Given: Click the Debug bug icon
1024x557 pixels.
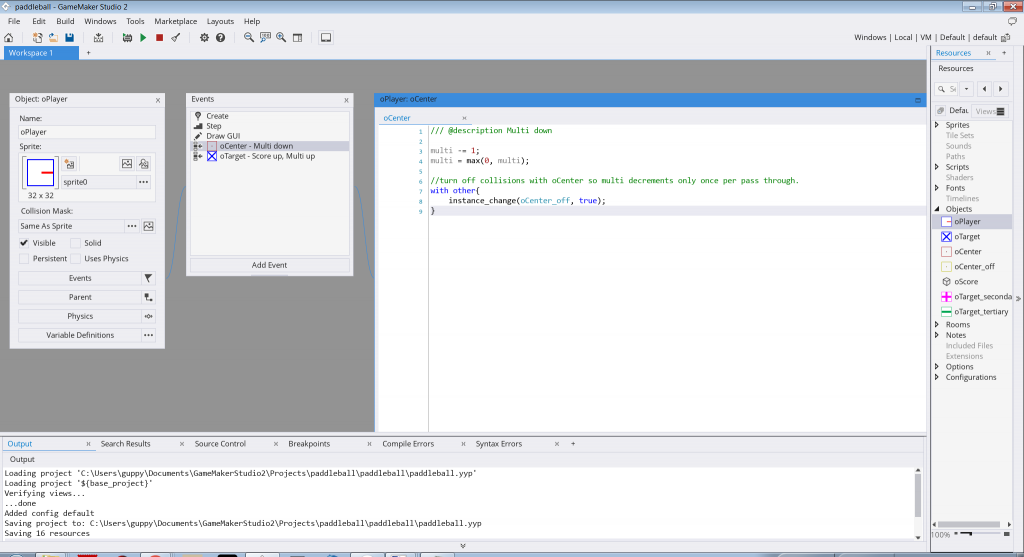Looking at the screenshot, I should click(x=127, y=38).
